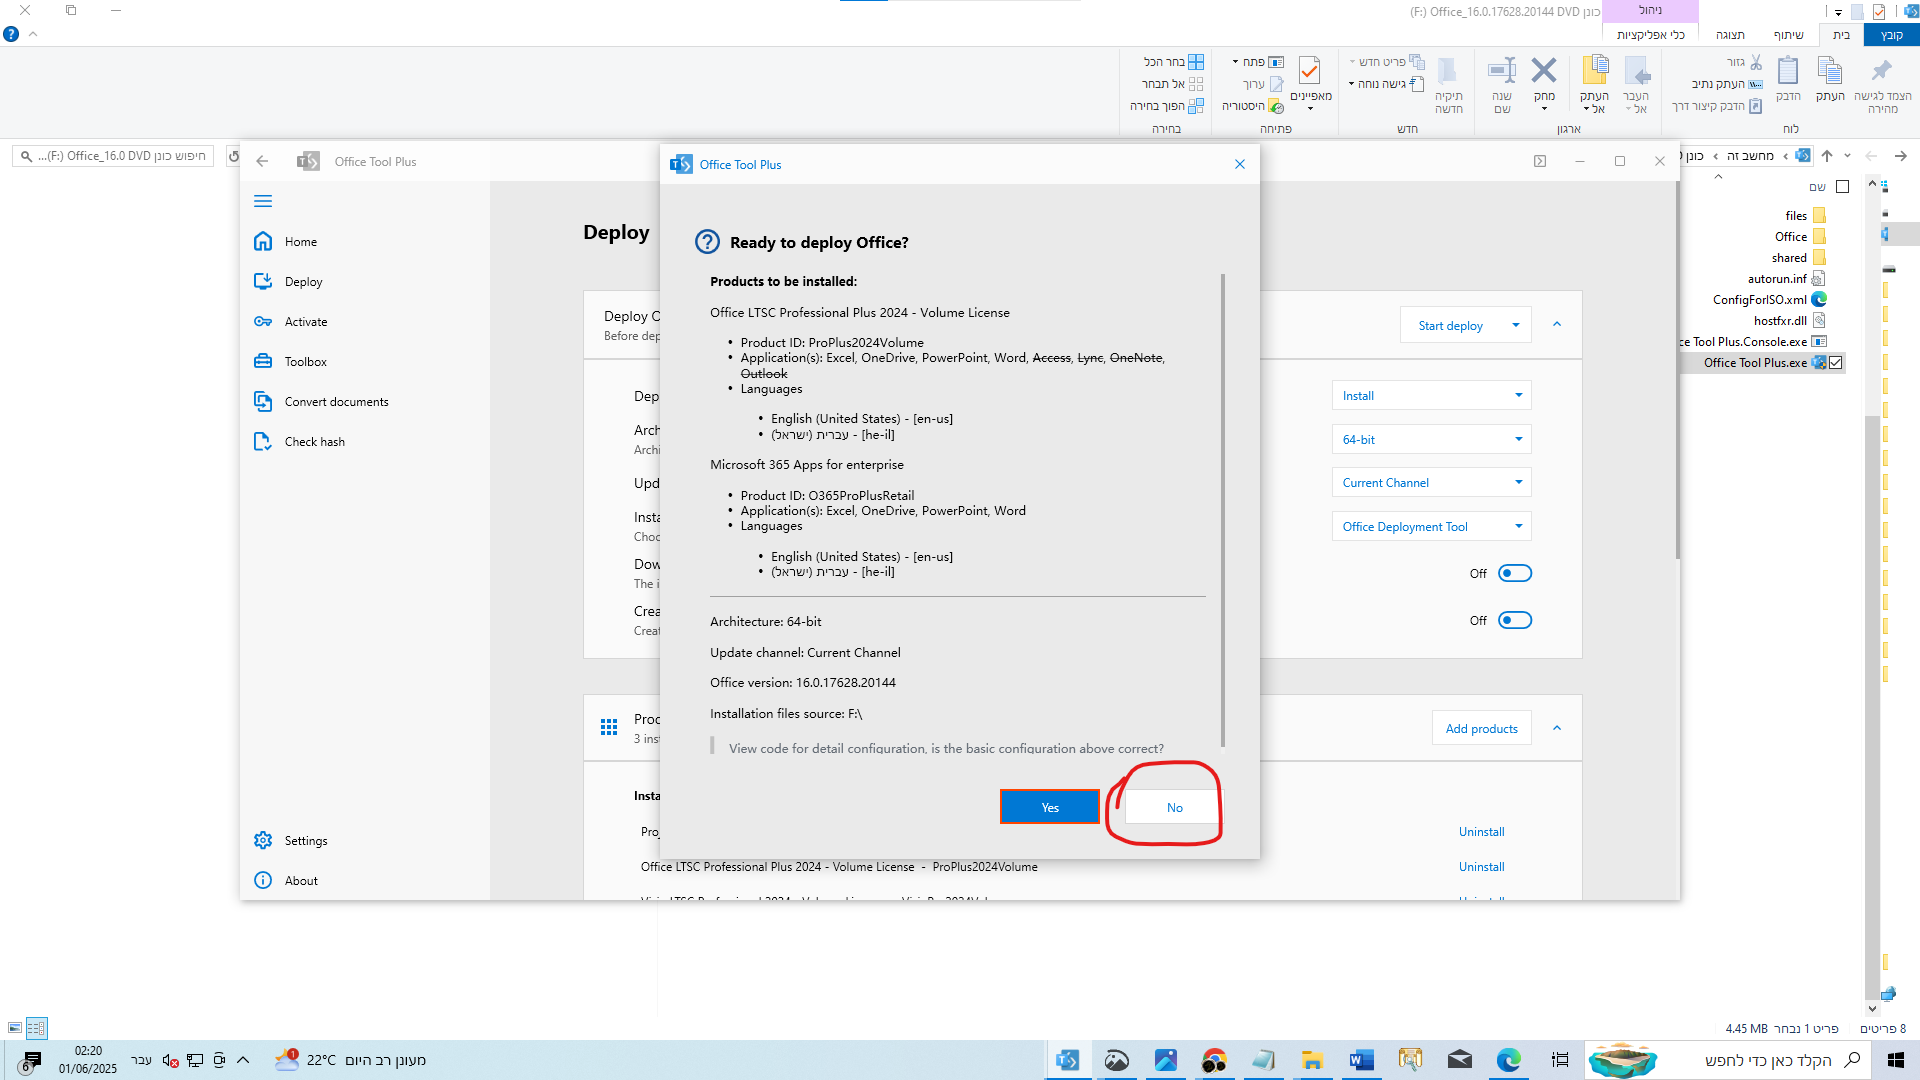Select the files folder in Explorer

point(1806,215)
